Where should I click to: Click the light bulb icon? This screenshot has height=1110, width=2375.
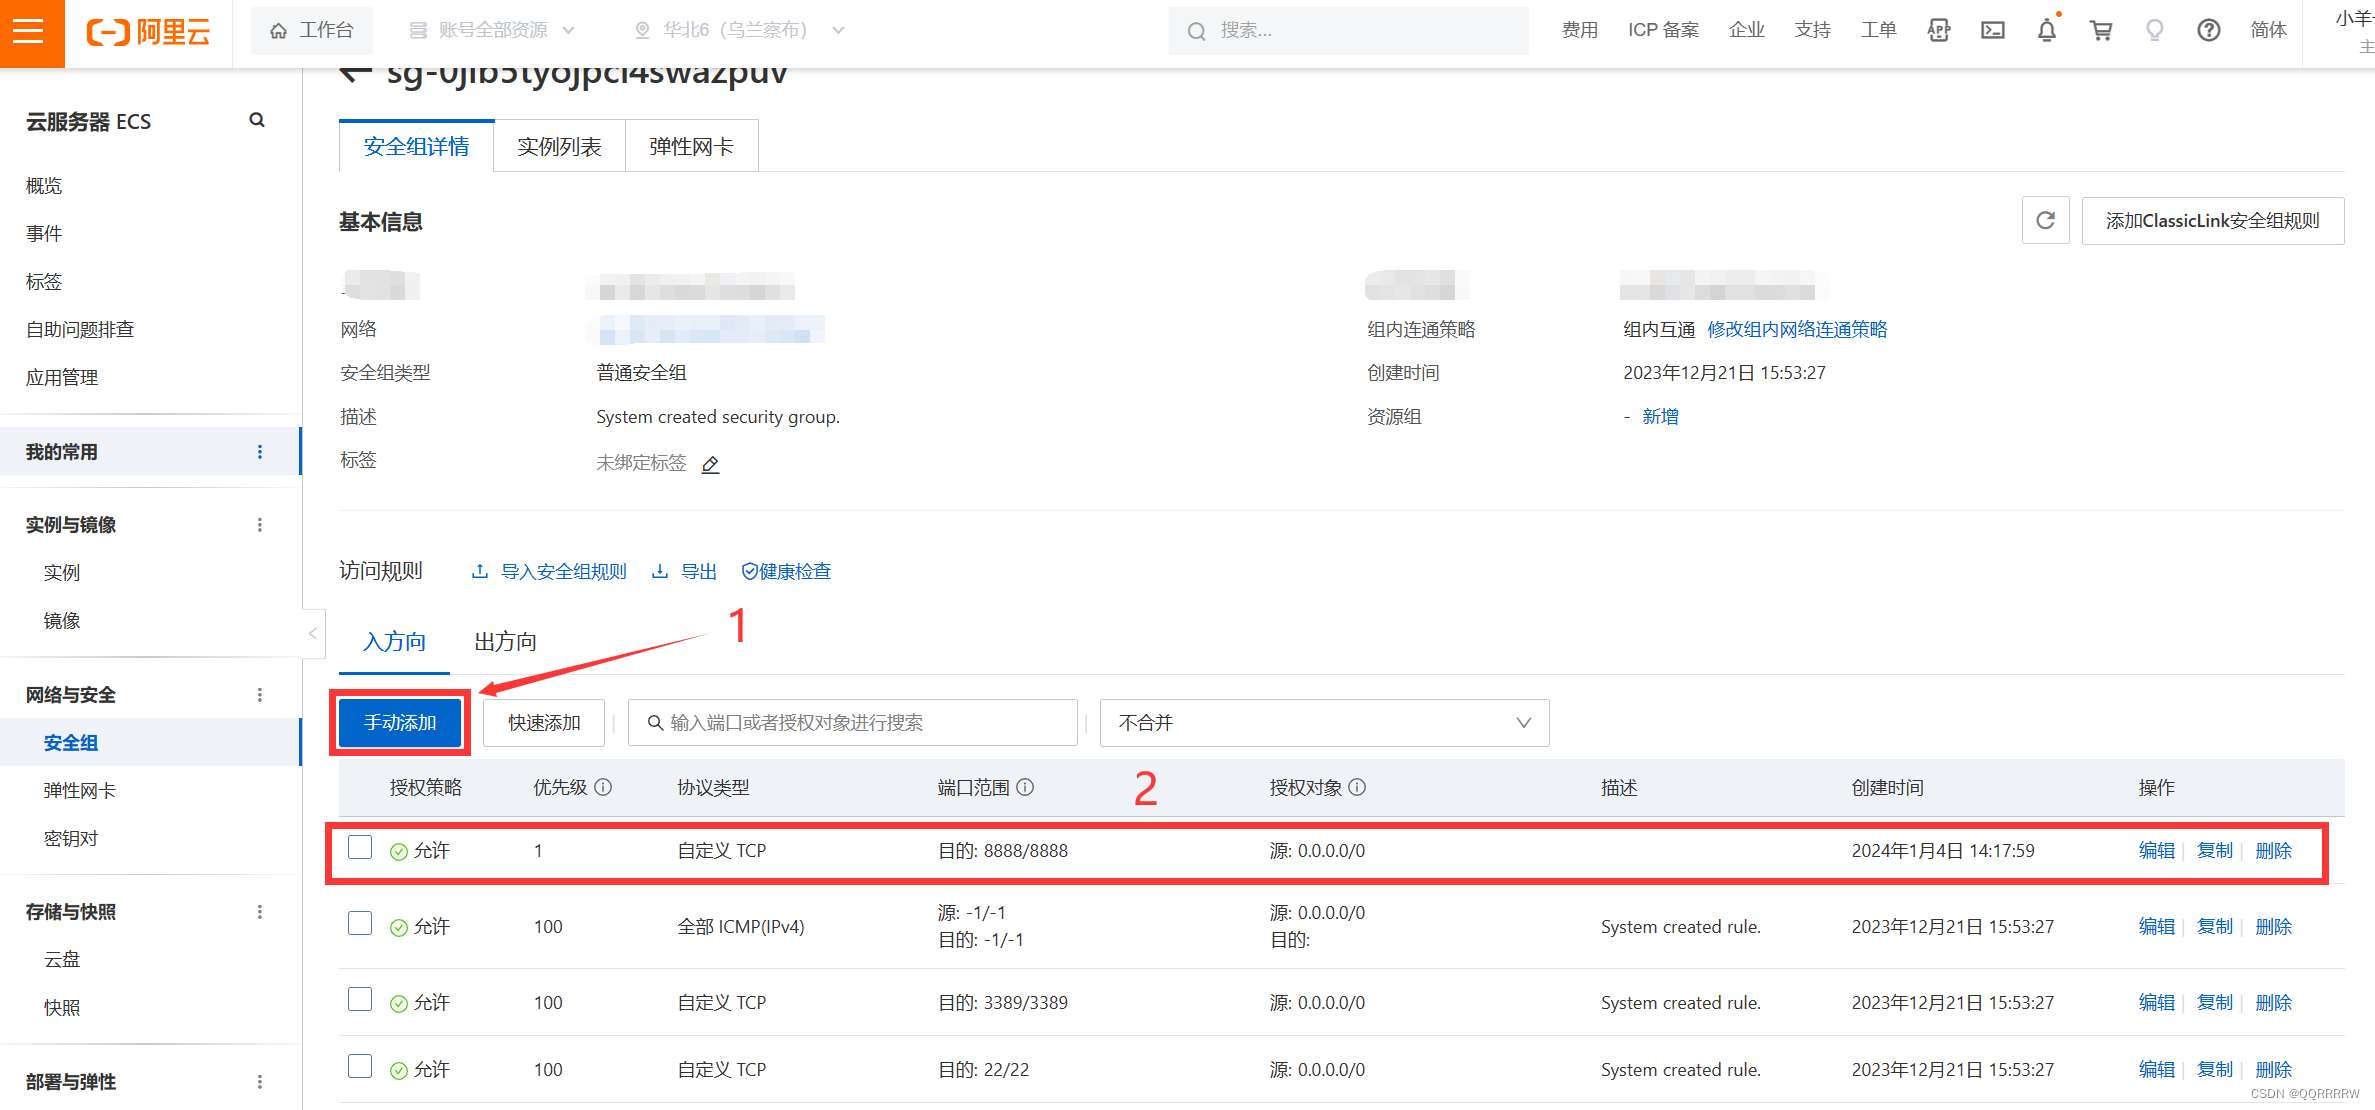coord(2155,31)
